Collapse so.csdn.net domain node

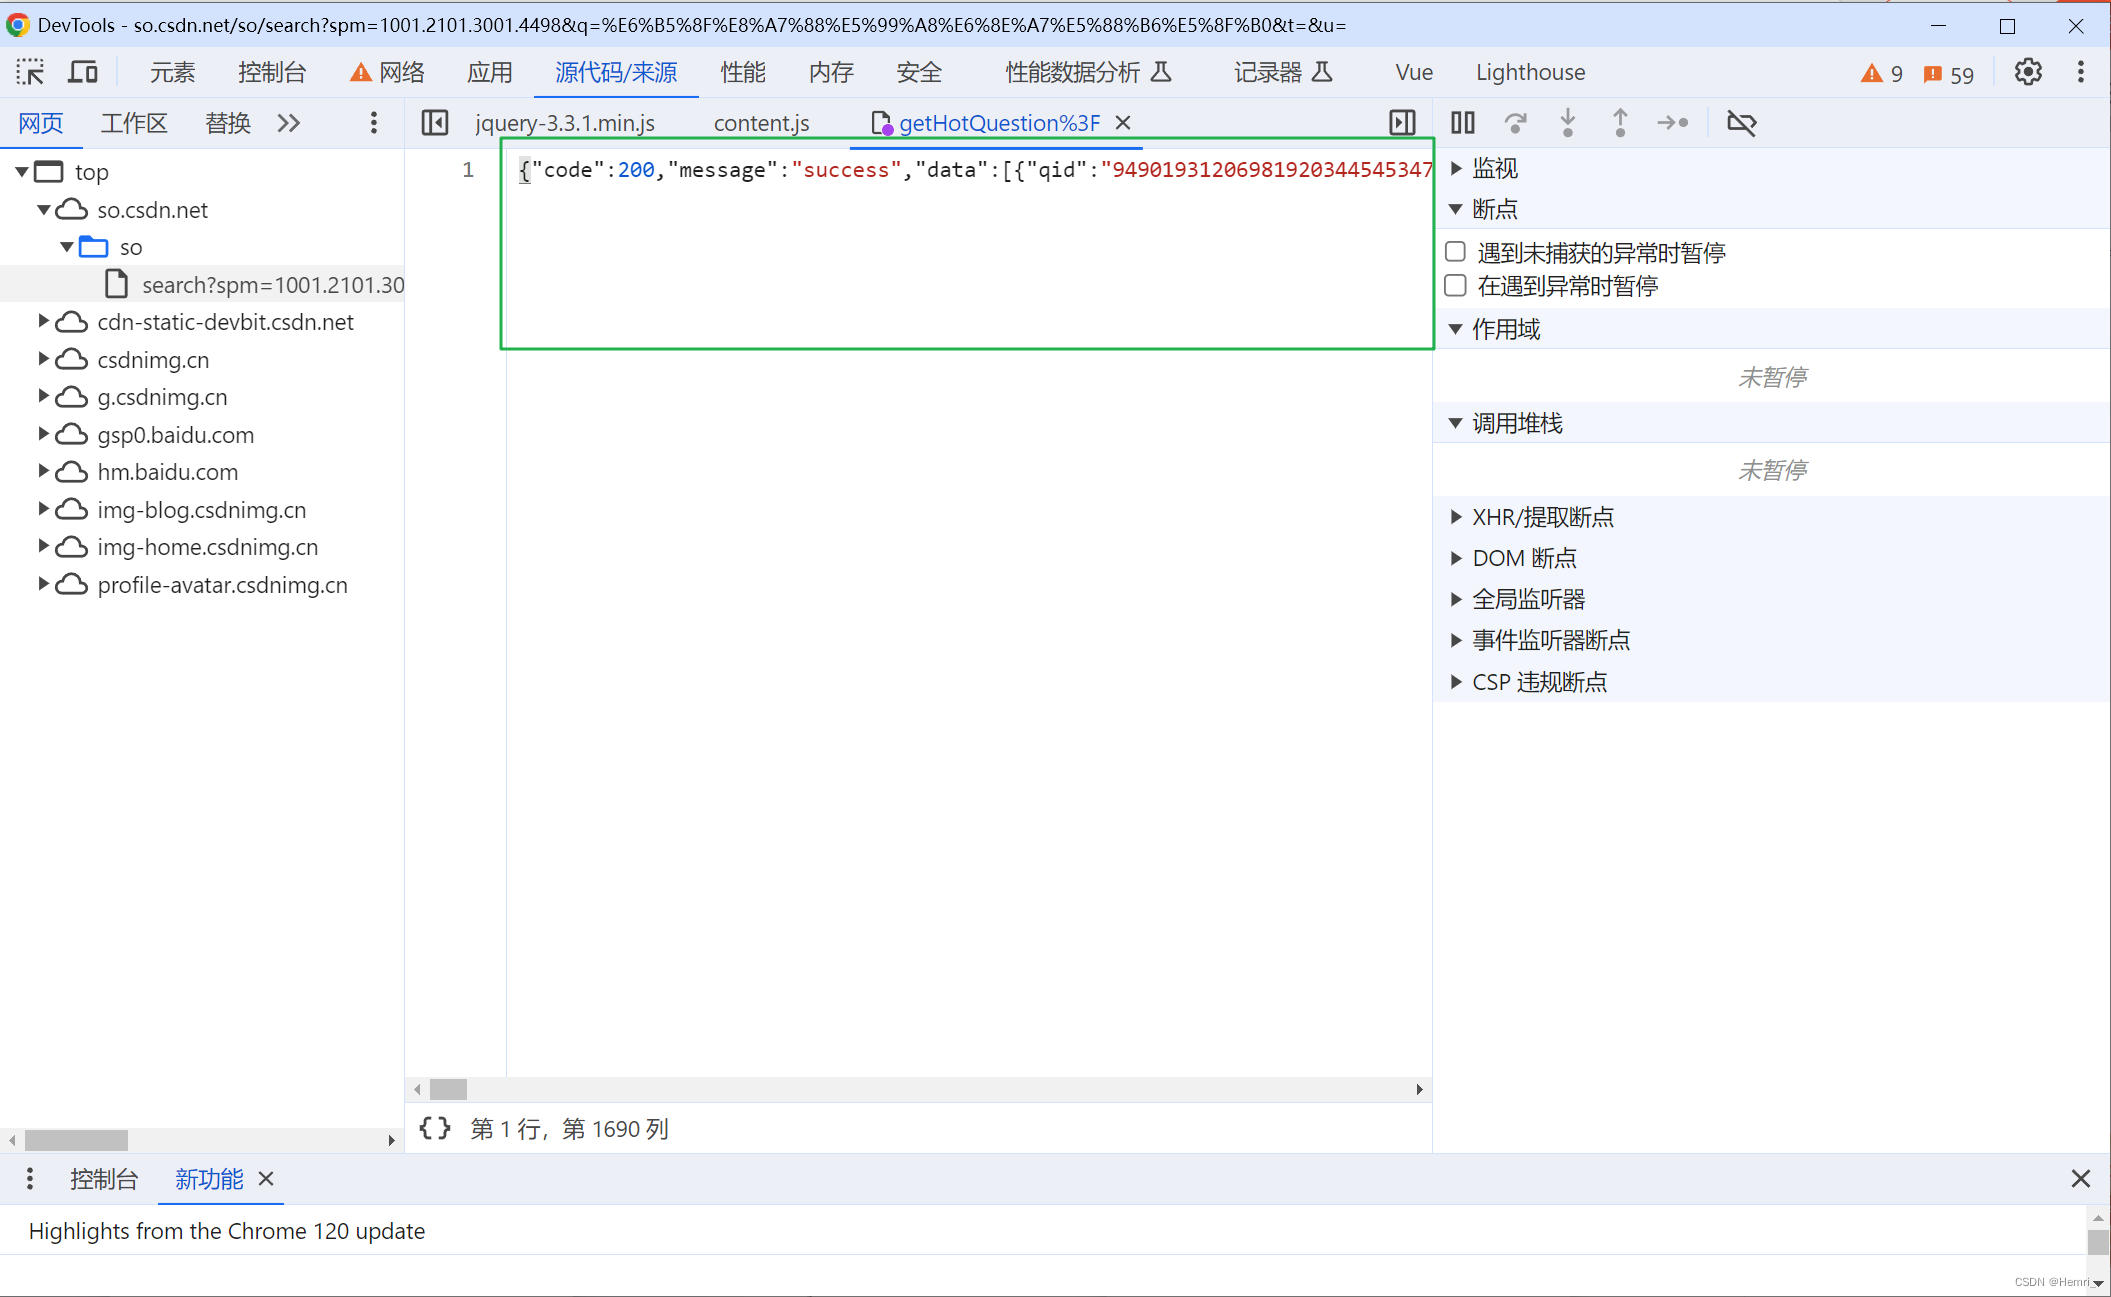44,210
